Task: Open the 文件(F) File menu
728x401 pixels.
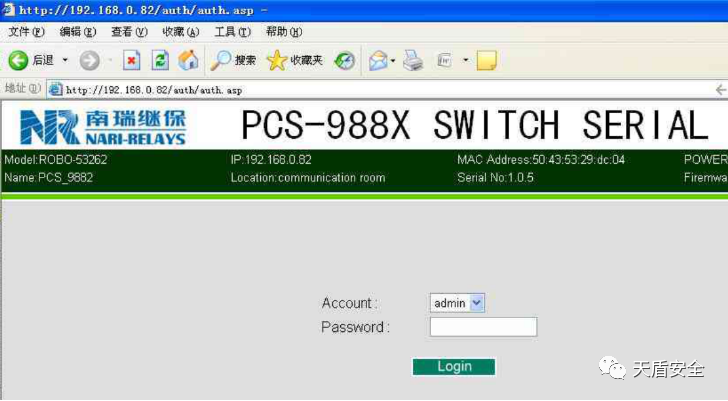Action: tap(26, 32)
